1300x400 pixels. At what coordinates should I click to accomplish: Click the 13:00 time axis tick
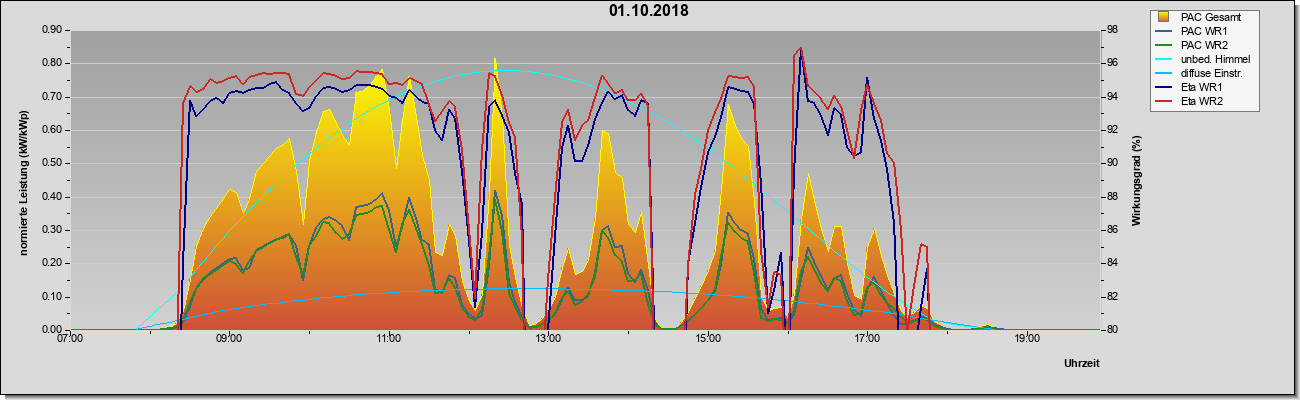(548, 338)
